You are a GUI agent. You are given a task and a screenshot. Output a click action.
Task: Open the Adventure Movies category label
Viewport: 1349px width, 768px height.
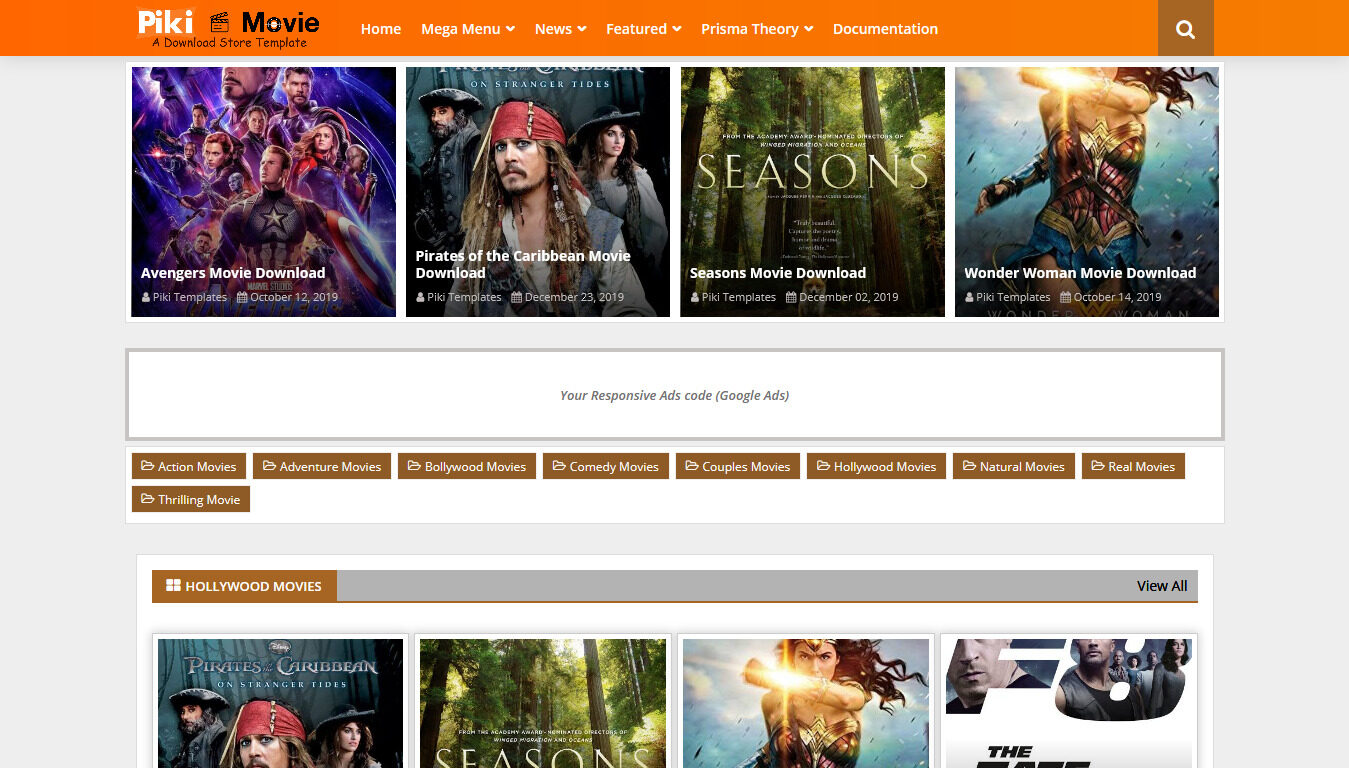click(323, 466)
